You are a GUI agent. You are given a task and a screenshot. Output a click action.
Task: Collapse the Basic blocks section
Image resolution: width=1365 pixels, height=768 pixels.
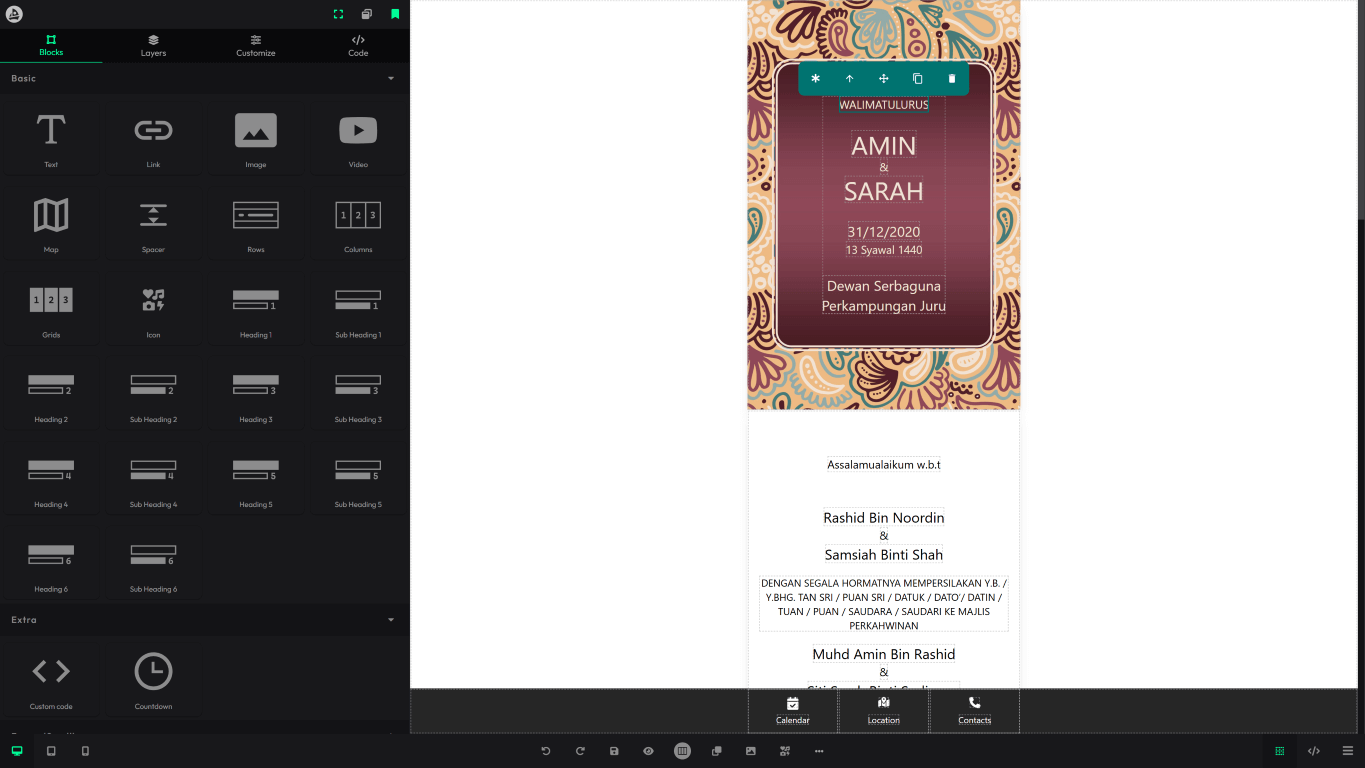391,78
